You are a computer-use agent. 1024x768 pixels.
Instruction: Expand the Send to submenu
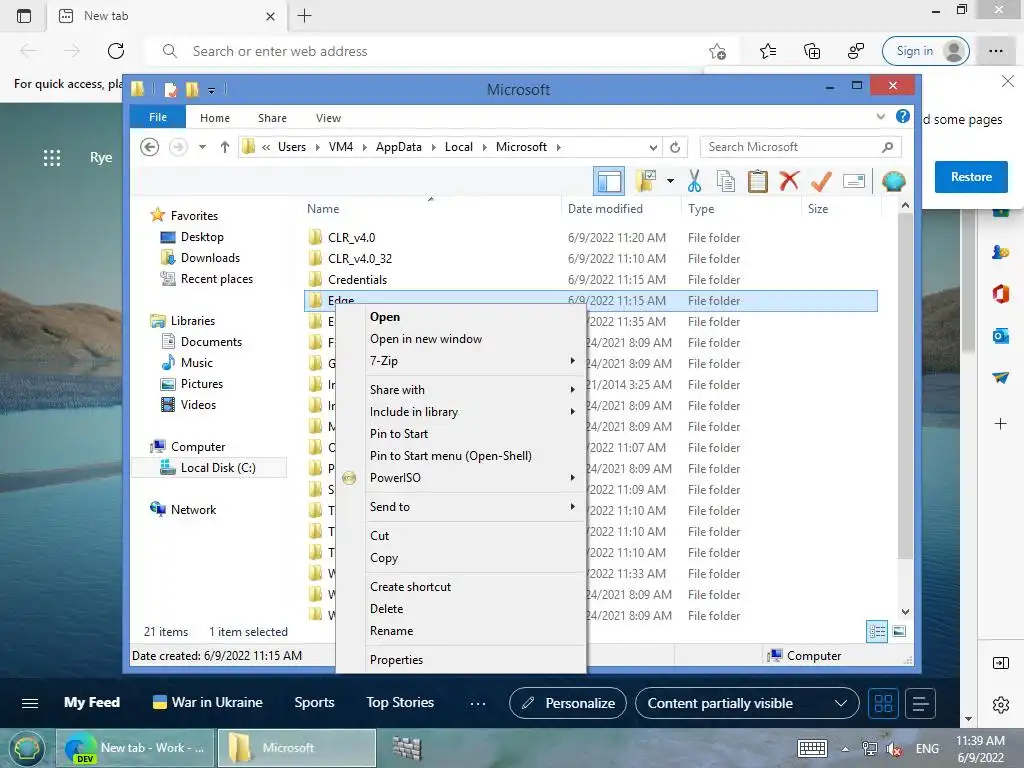point(461,506)
